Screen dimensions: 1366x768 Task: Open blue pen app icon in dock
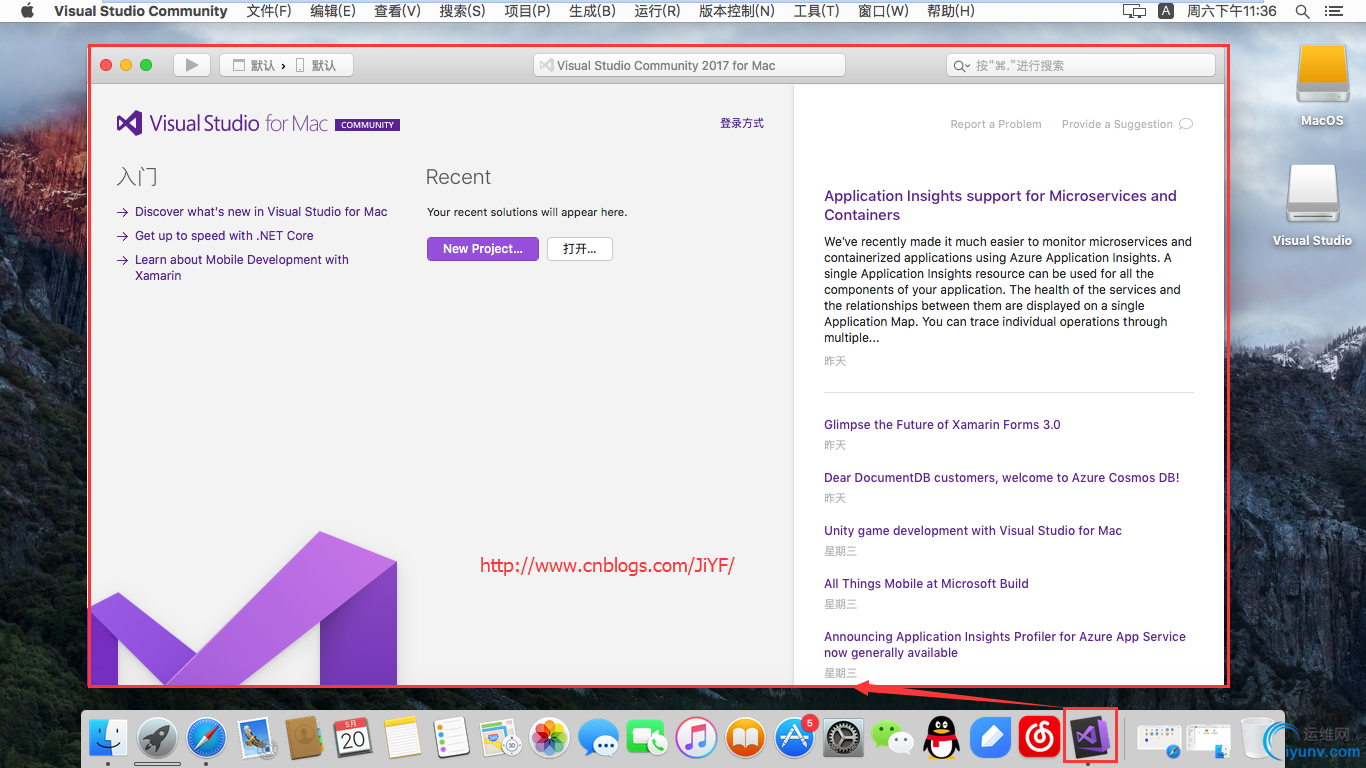click(990, 738)
